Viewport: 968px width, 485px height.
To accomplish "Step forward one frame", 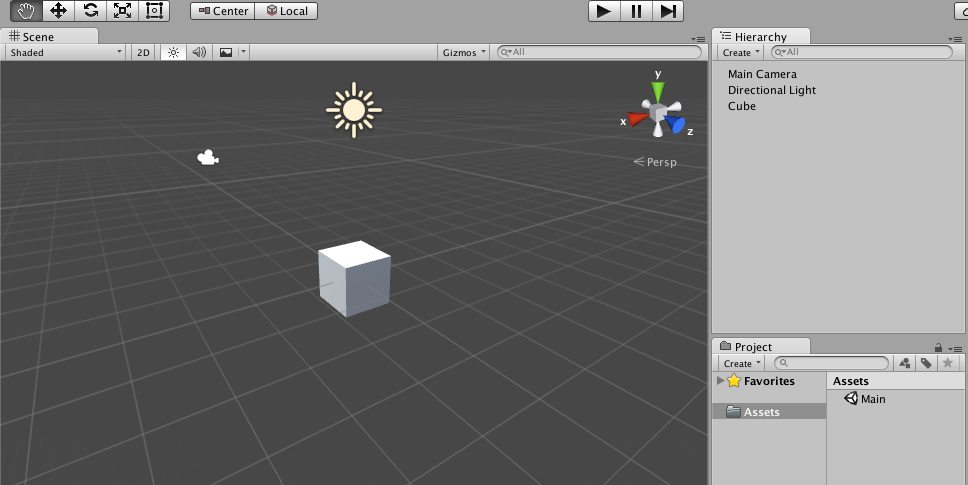I will (667, 11).
